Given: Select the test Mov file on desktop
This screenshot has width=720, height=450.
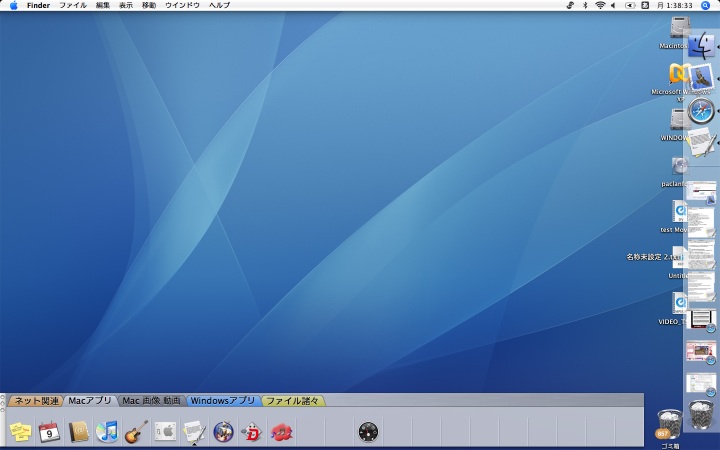Looking at the screenshot, I should [x=680, y=212].
